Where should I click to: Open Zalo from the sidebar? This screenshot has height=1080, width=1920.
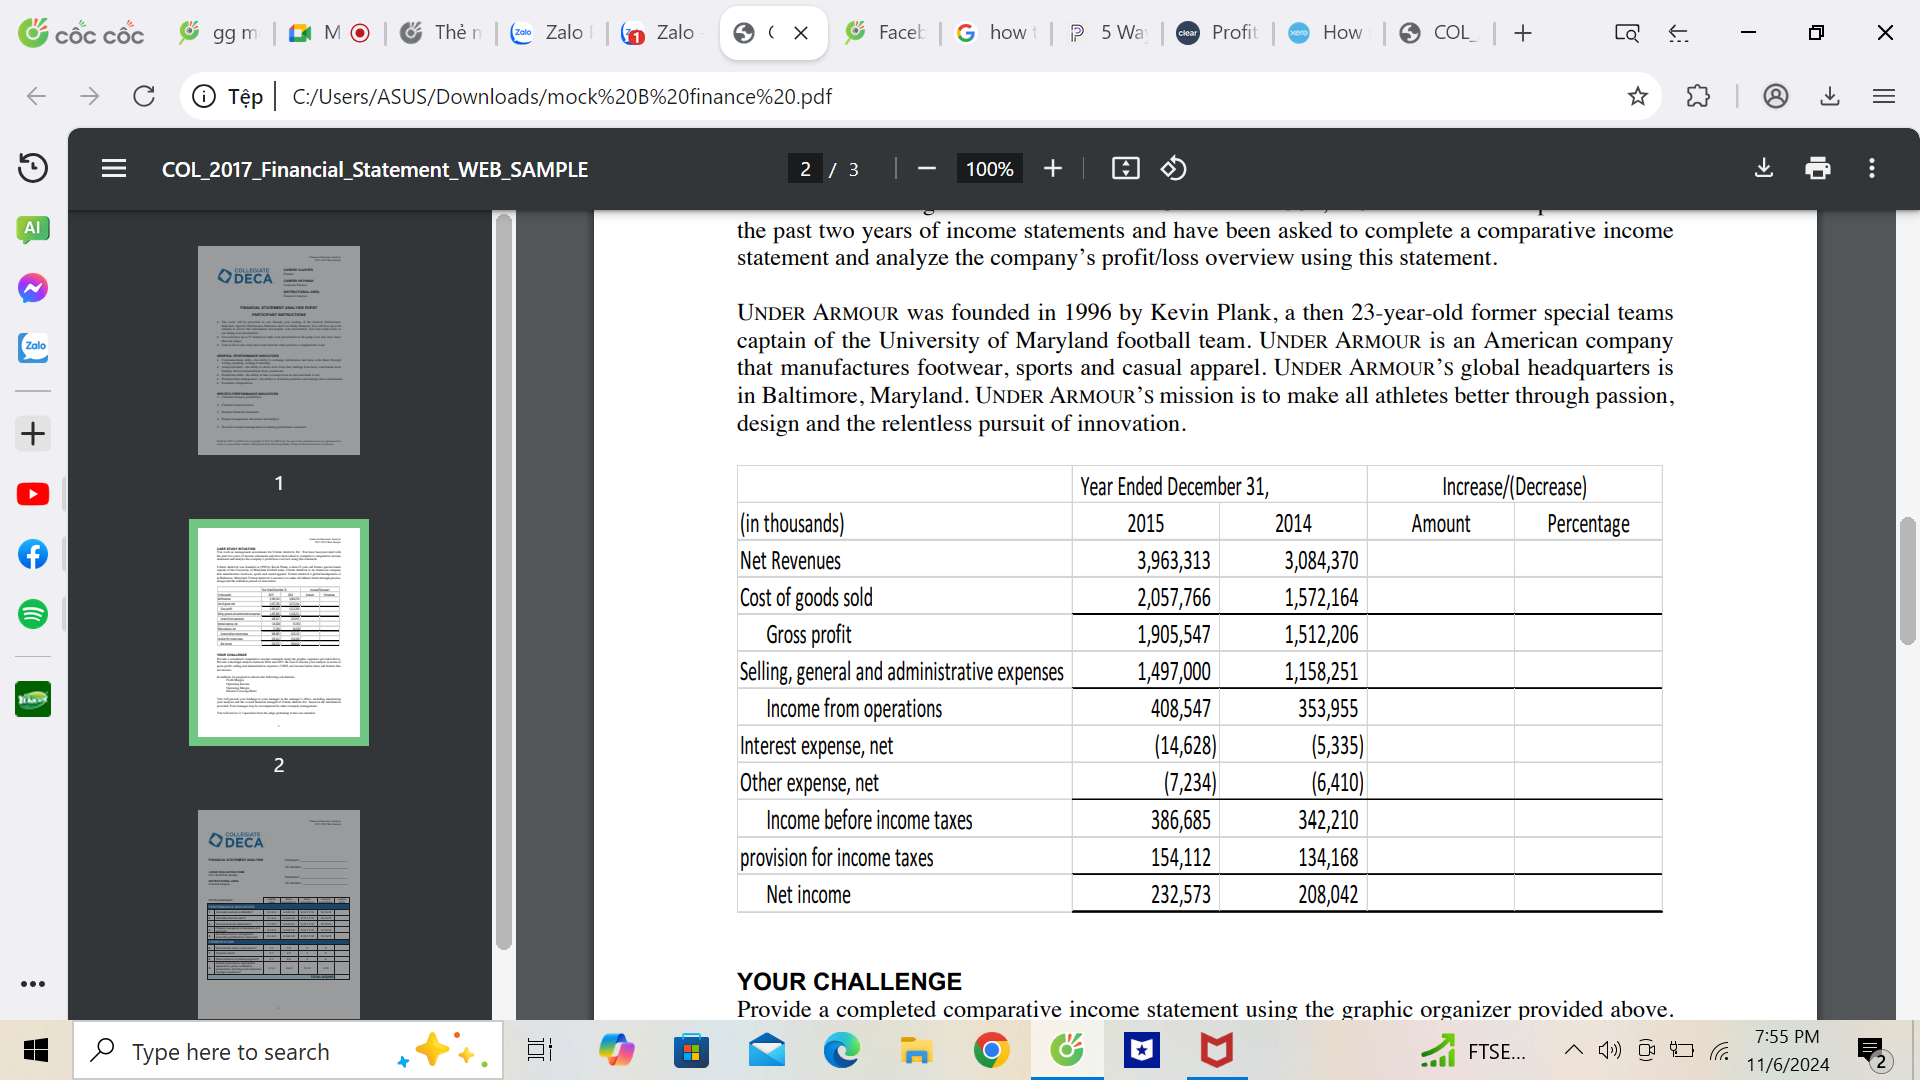33,348
